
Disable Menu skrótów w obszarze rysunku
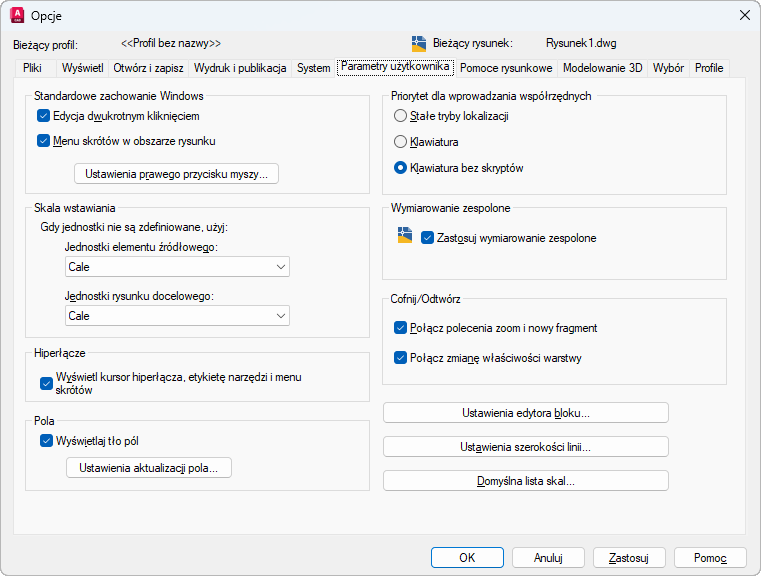(44, 141)
